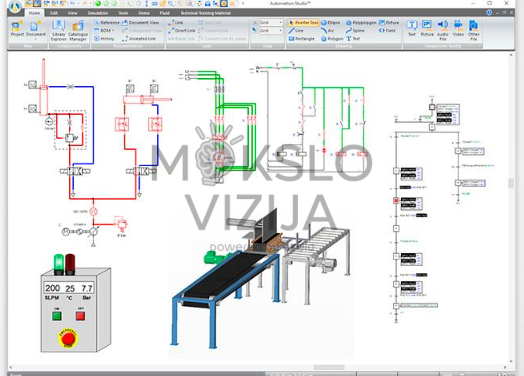The height and width of the screenshot is (376, 524).
Task: Select the Polypolygon drawing tool
Action: pyautogui.click(x=361, y=22)
